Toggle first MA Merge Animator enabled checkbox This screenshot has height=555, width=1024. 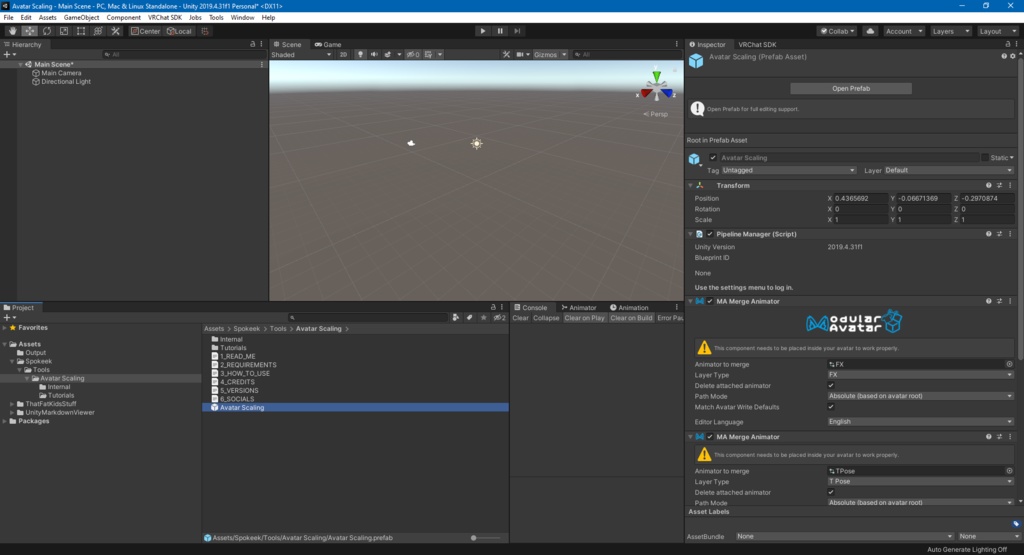[710, 301]
